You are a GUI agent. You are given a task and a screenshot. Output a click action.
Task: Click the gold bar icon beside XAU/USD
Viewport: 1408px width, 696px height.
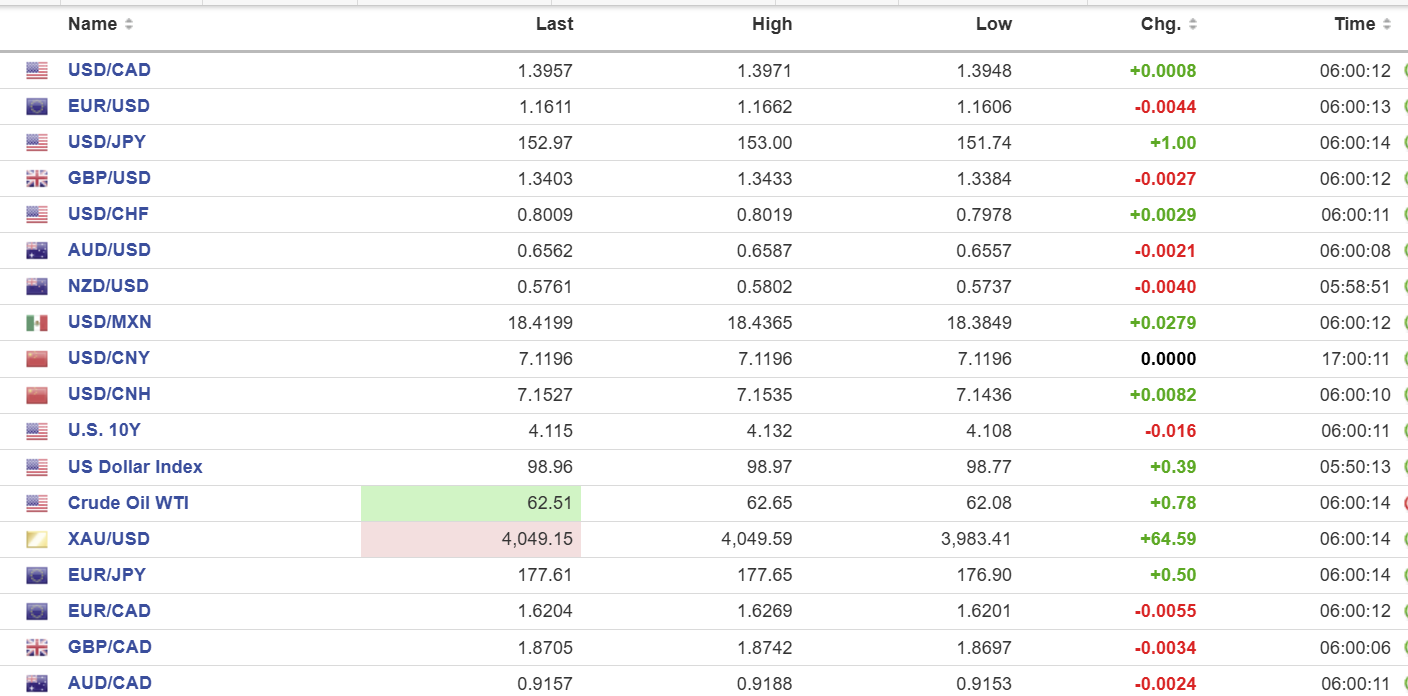(37, 540)
